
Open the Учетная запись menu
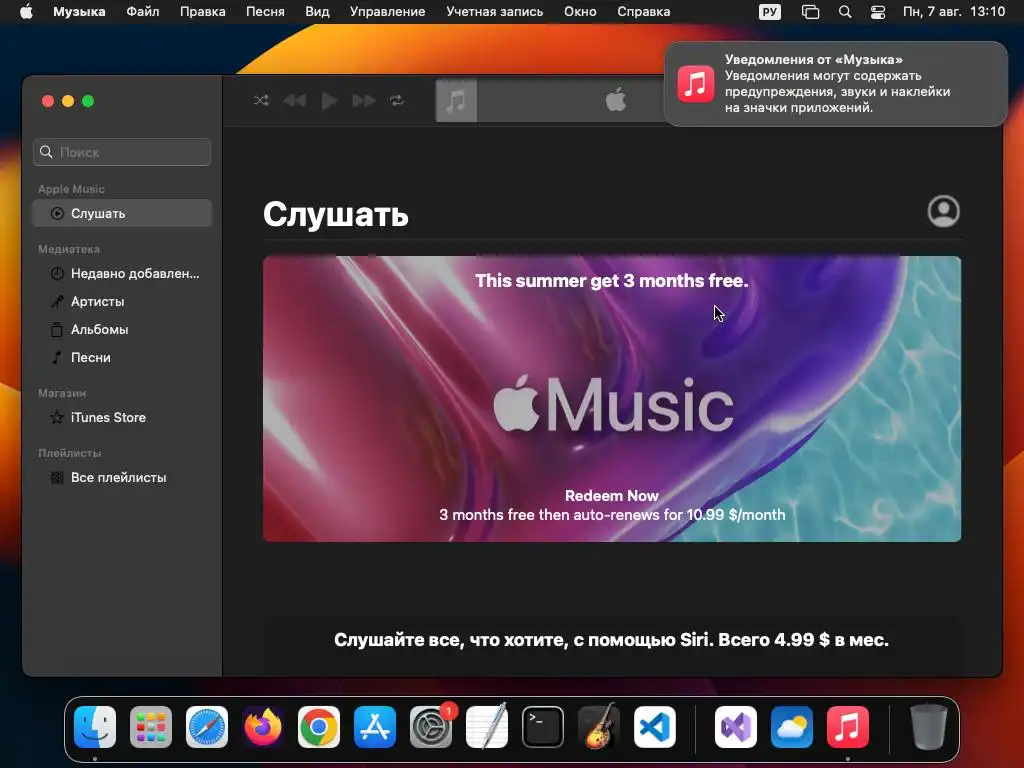click(494, 12)
